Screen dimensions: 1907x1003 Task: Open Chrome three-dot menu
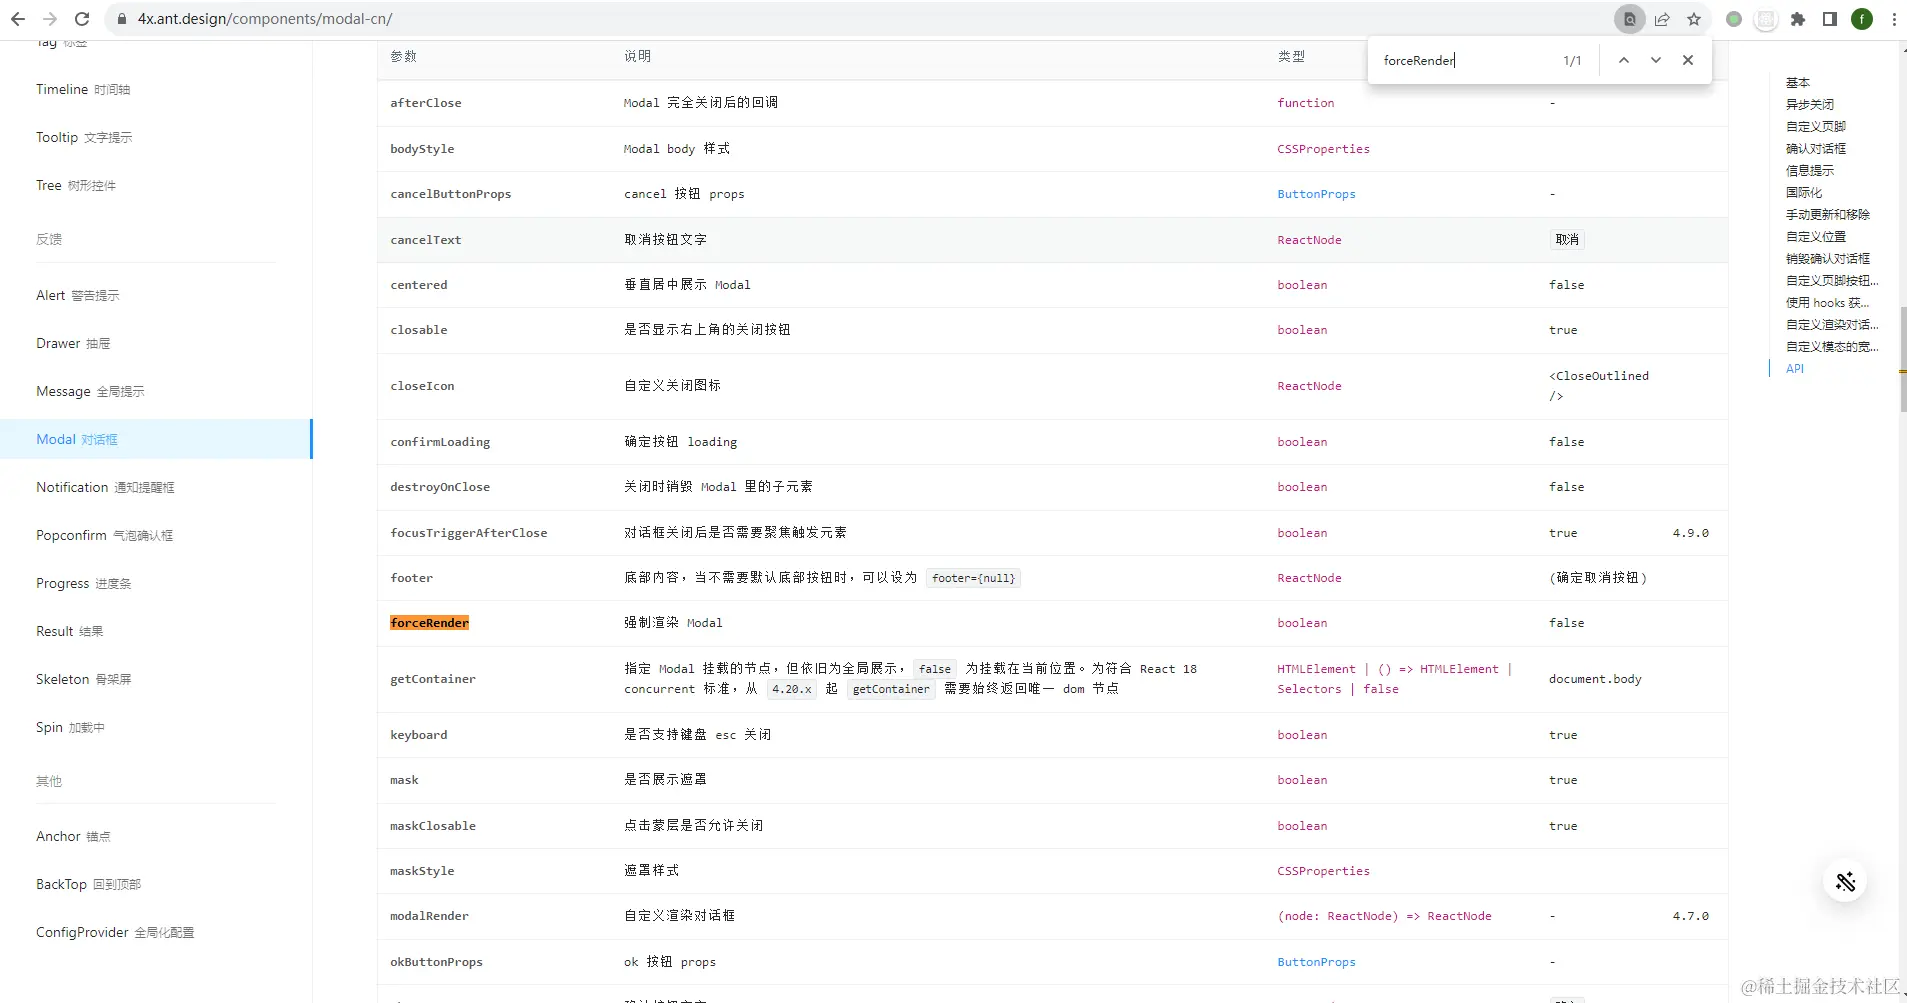[1894, 19]
